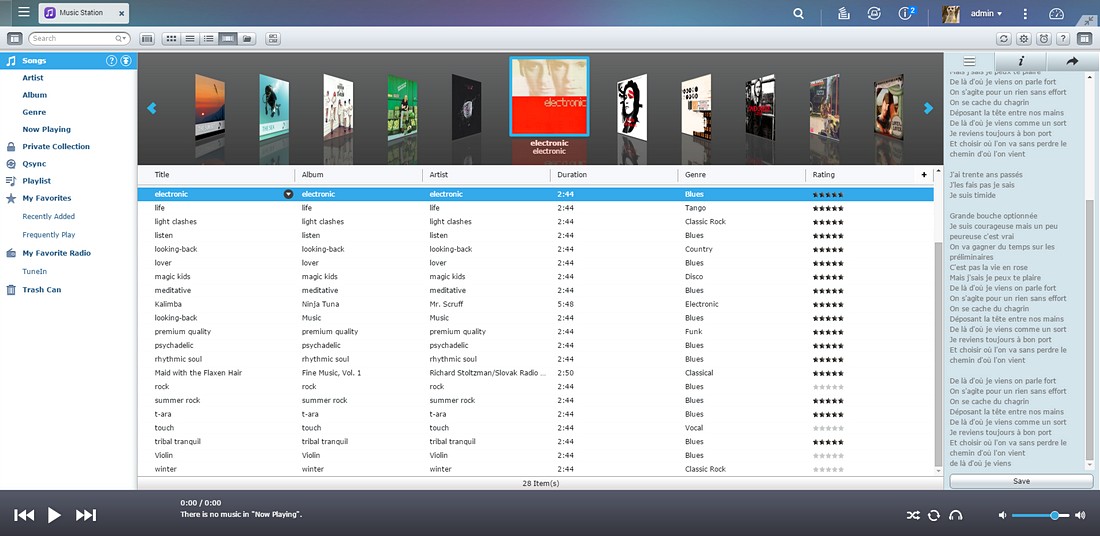This screenshot has width=1100, height=536.
Task: Toggle headphone streaming output mode
Action: tap(955, 515)
